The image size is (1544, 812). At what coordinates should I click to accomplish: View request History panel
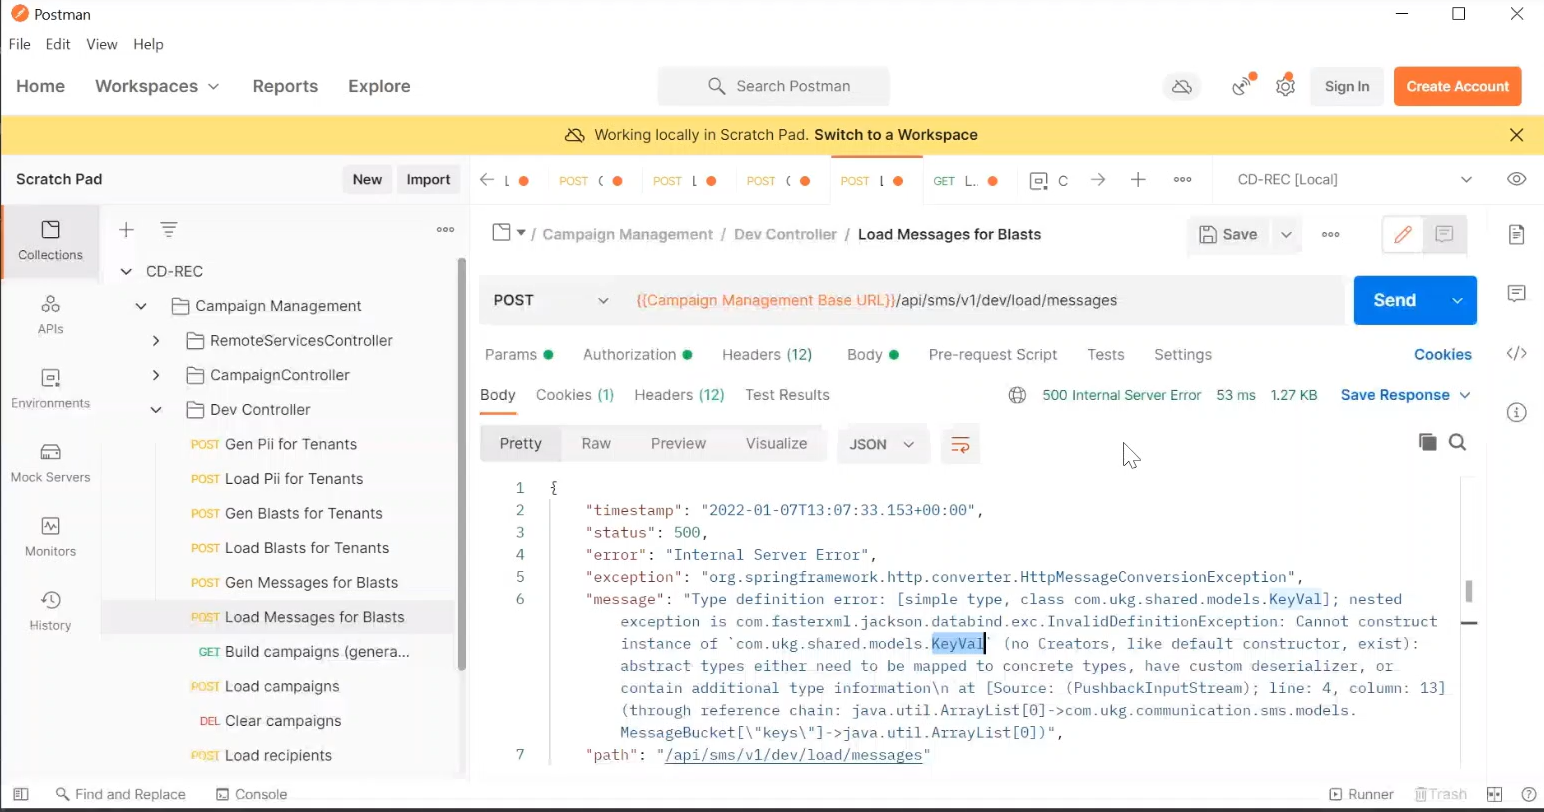[x=50, y=611]
